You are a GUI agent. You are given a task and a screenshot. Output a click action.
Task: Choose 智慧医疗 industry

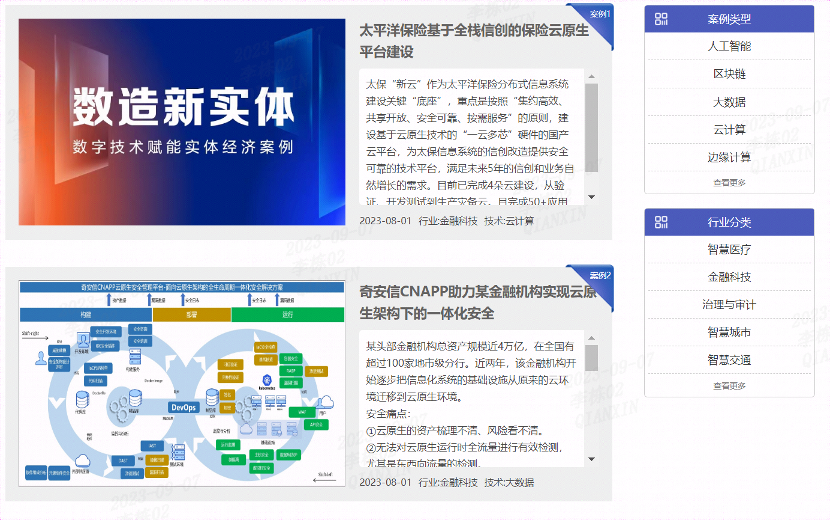click(729, 249)
